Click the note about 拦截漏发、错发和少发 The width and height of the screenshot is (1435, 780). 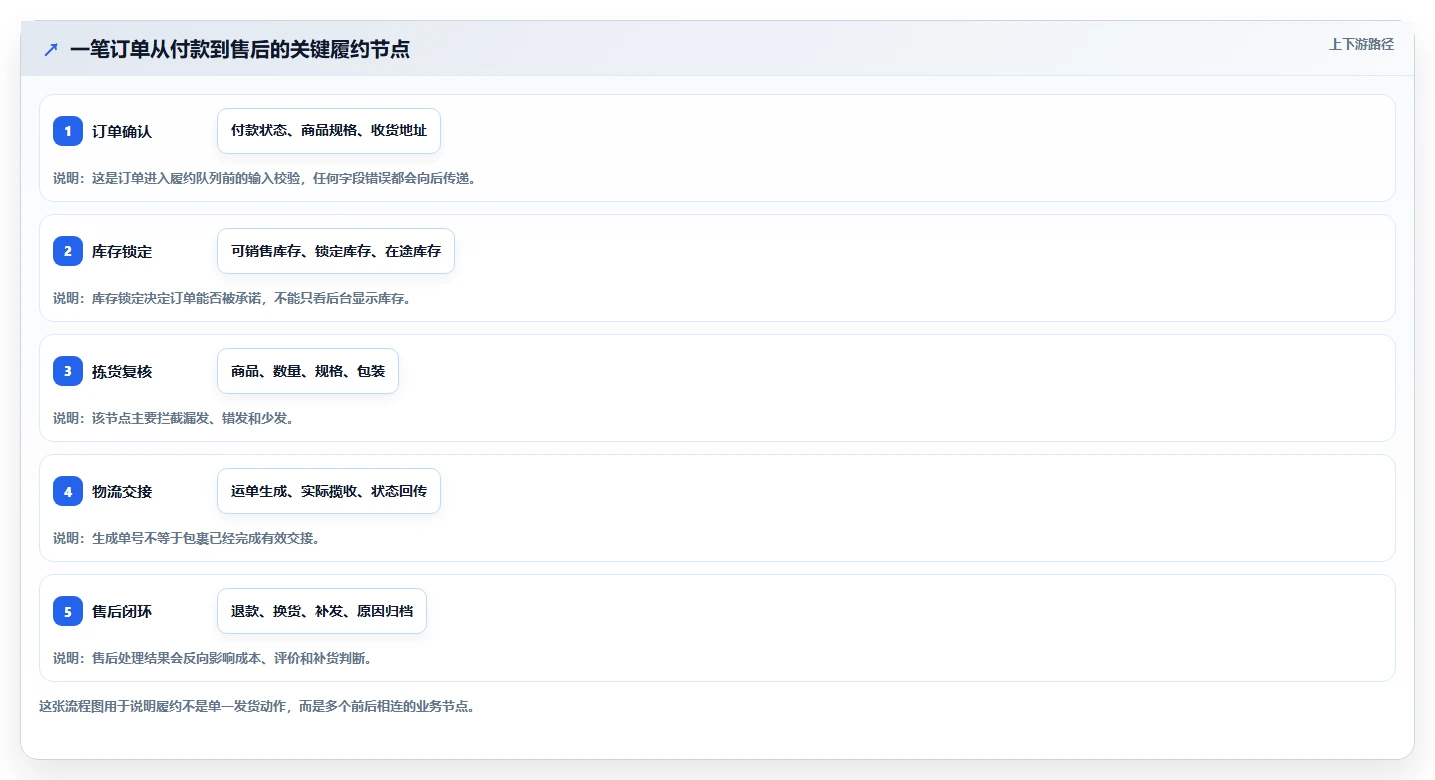coord(173,418)
